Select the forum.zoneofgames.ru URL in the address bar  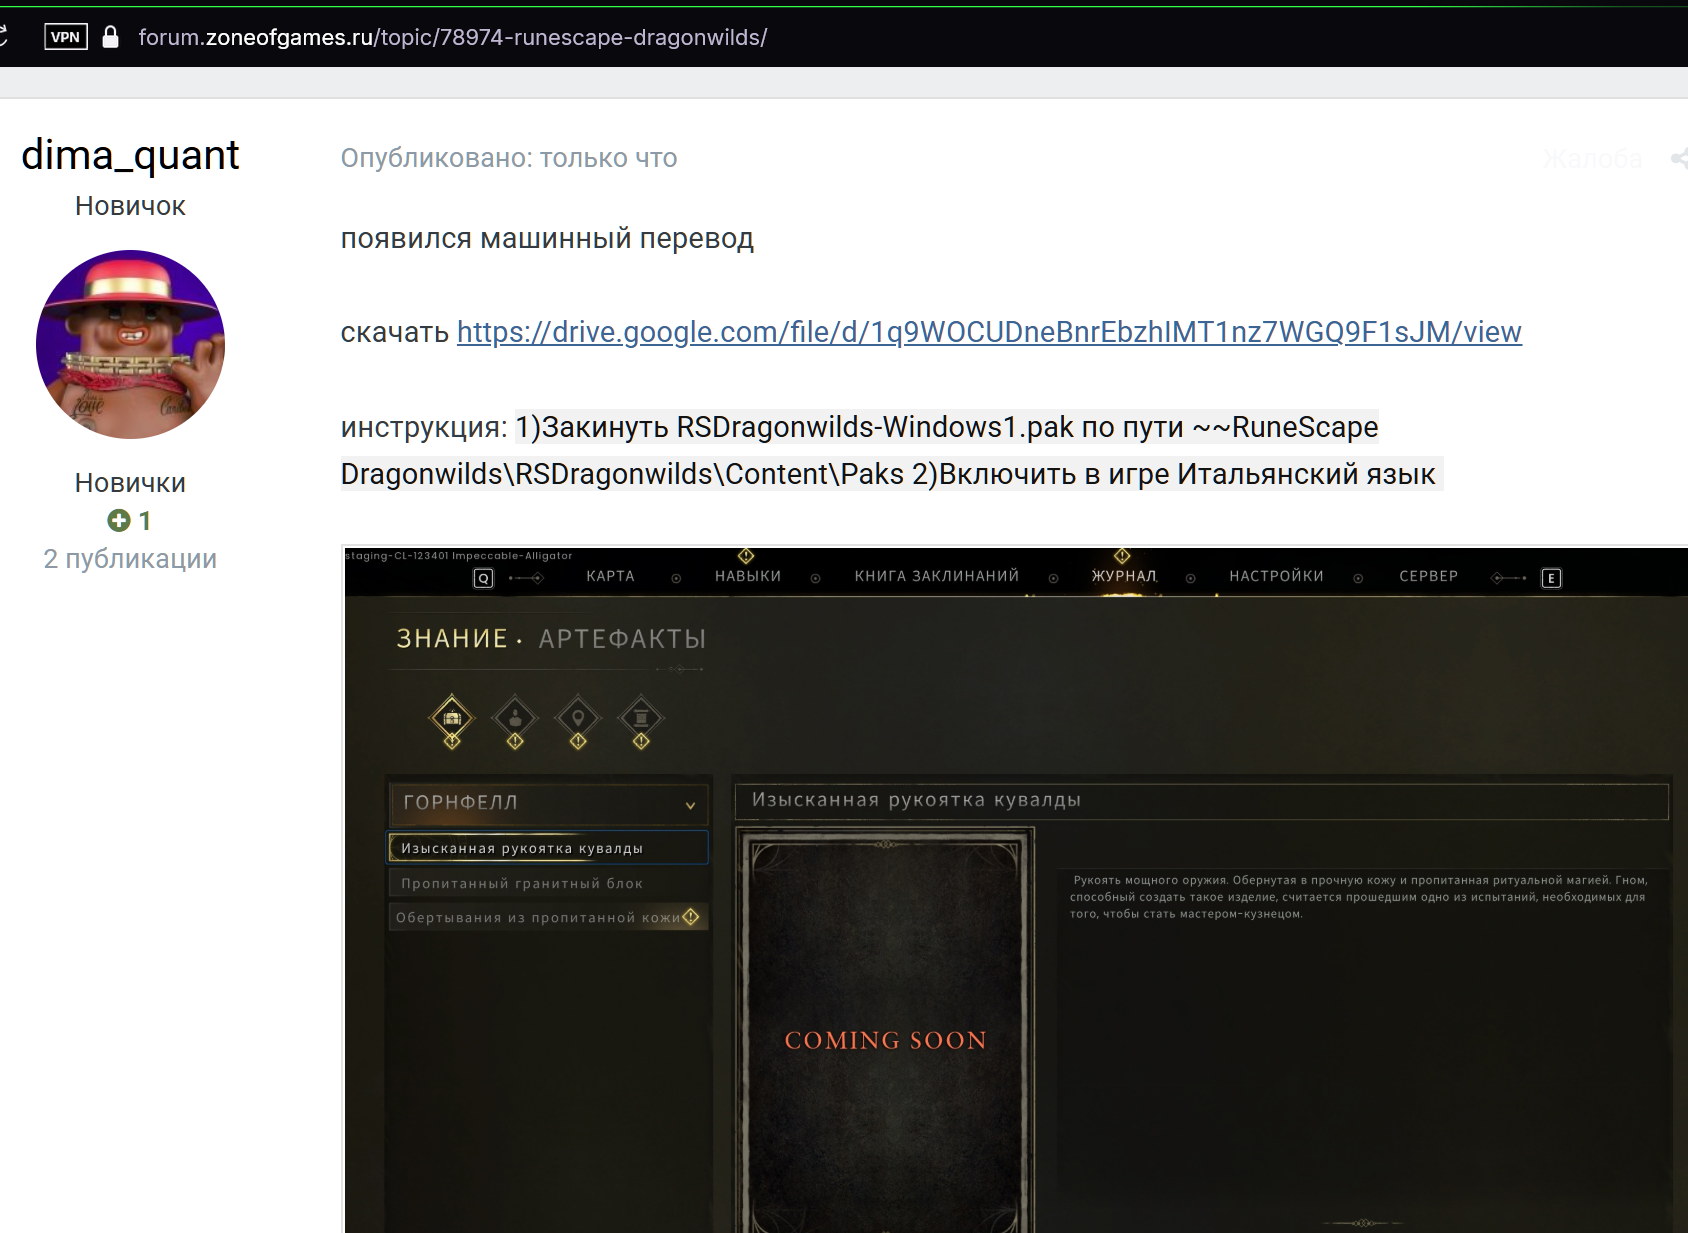coord(453,38)
